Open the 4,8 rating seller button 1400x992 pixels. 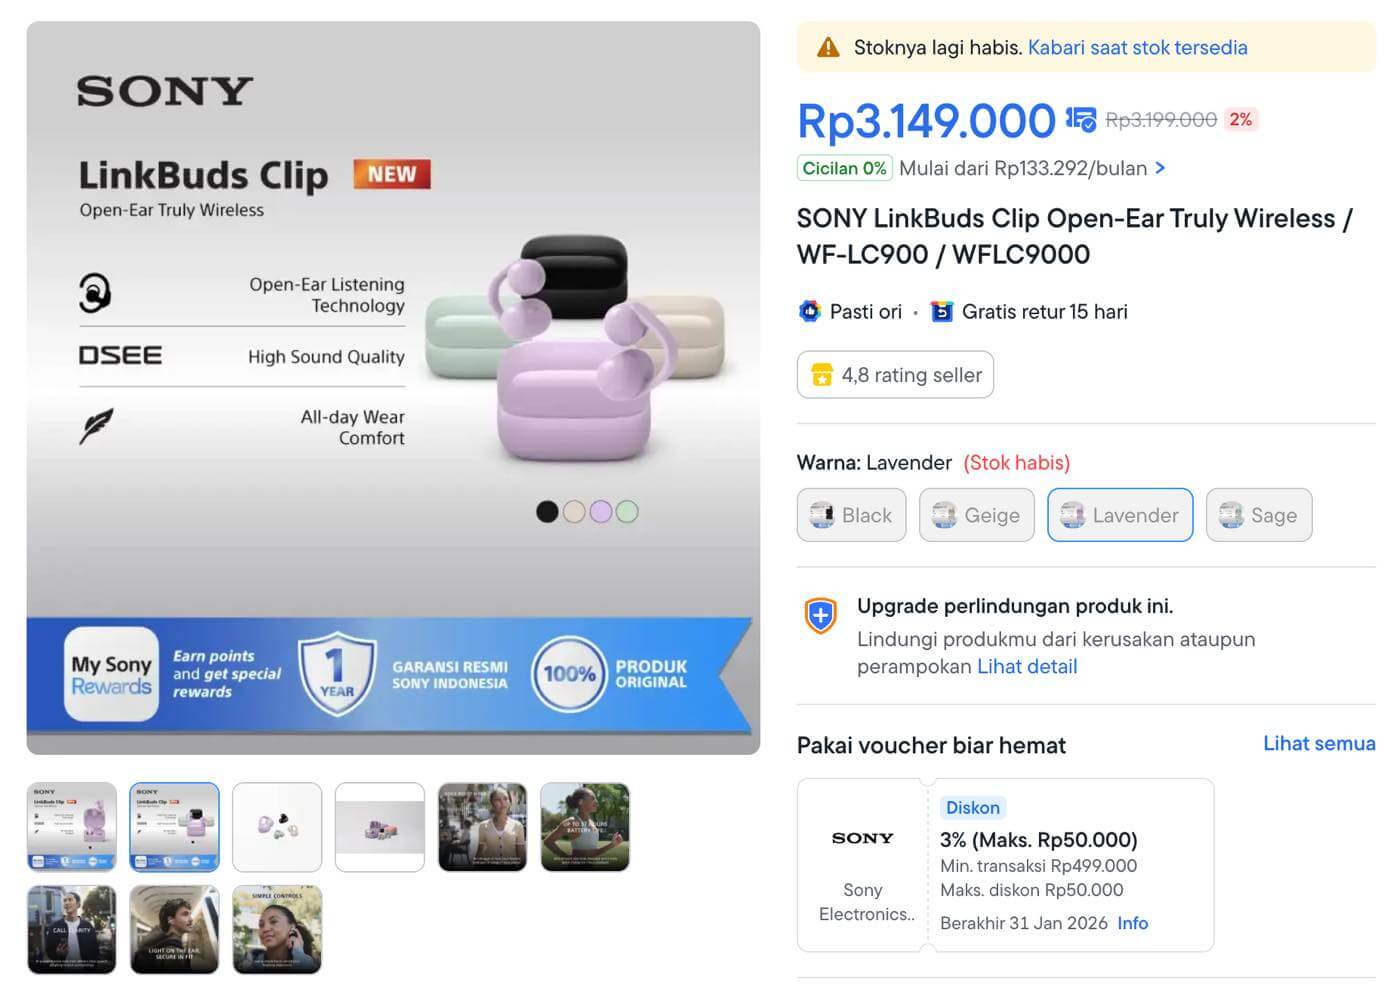point(895,375)
